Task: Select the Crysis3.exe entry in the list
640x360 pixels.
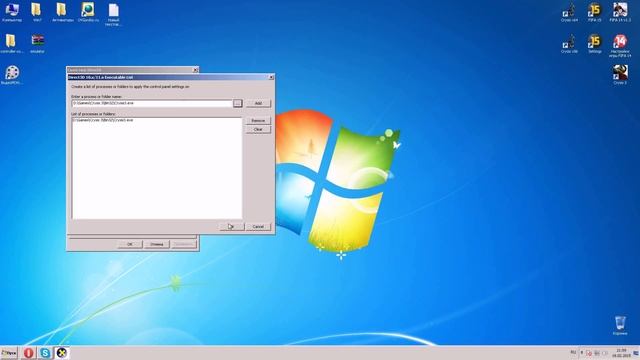Action: (103, 120)
